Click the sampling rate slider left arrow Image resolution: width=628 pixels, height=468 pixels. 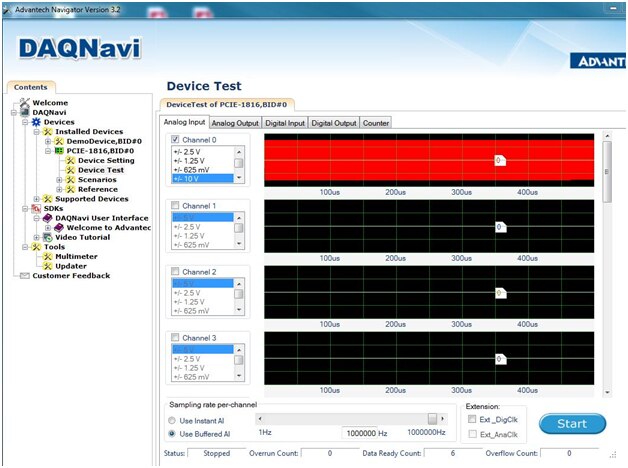260,419
